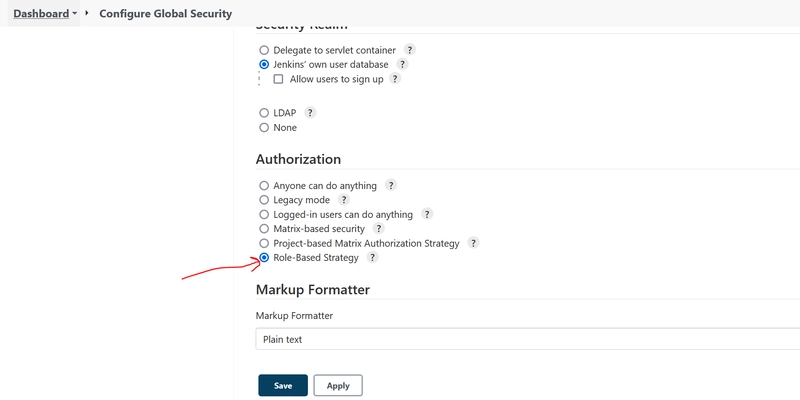Screen dimensions: 800x400
Task: Open the Markup Formatter Plain text dropdown
Action: click(527, 339)
